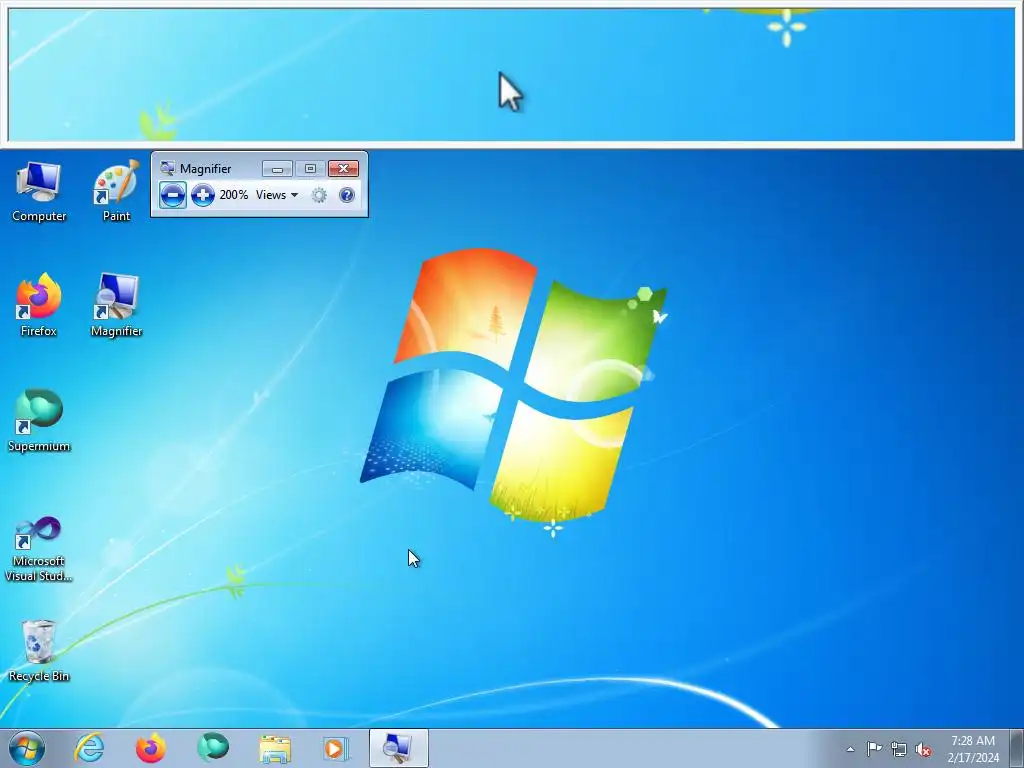
Task: Launch Internet Explorer from the taskbar
Action: click(x=89, y=748)
